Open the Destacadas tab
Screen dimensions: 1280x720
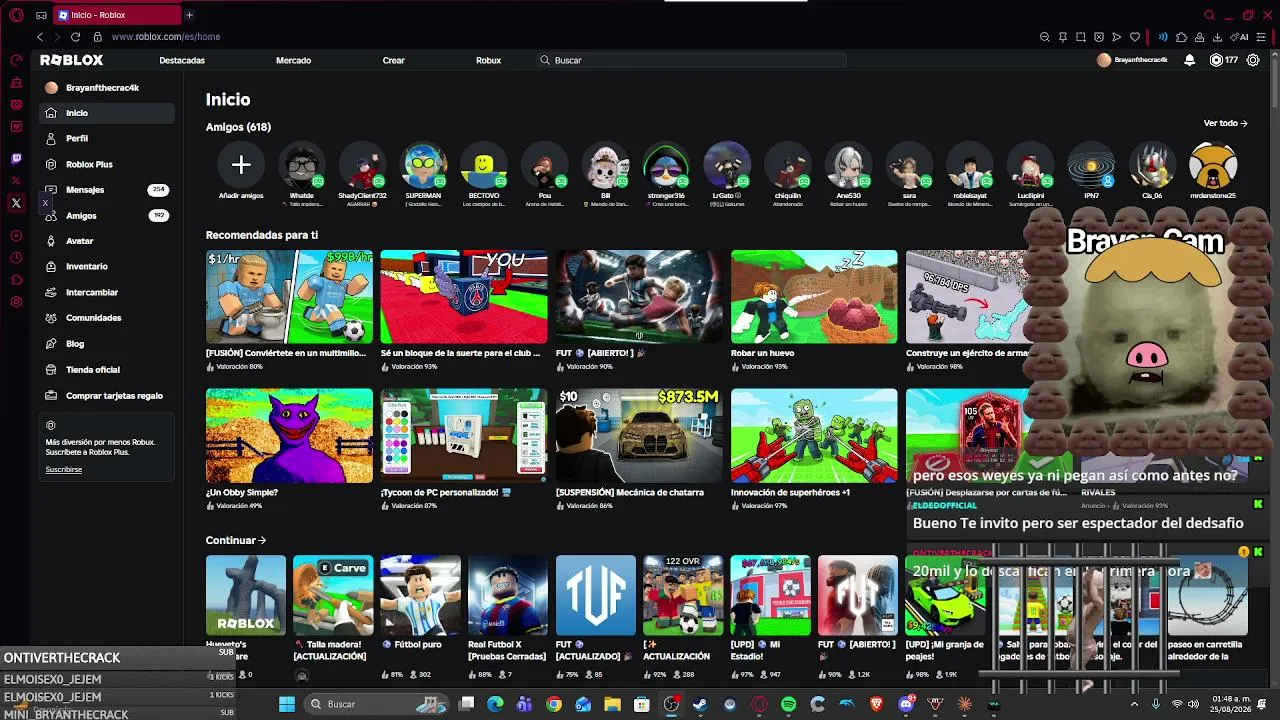click(x=182, y=60)
